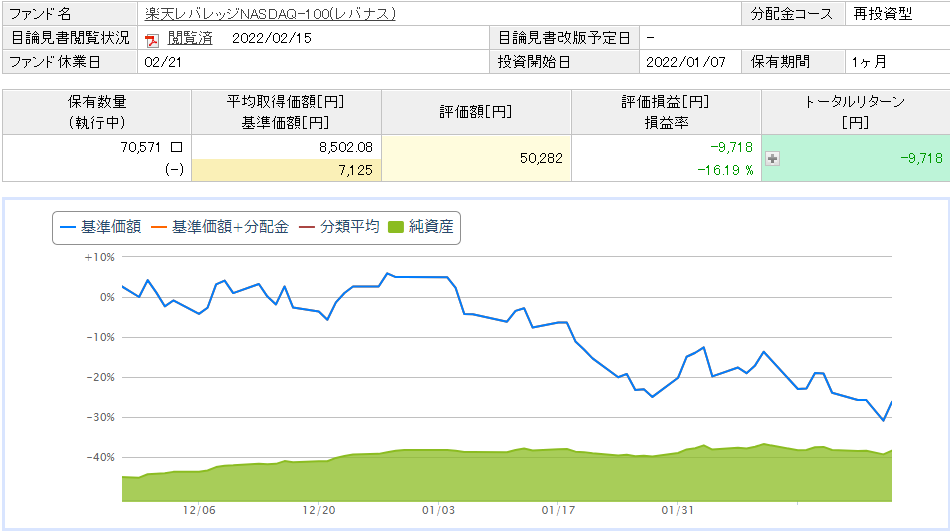950x532 pixels.
Task: Click the 目論見書改版予定日 label cell
Action: pos(564,38)
